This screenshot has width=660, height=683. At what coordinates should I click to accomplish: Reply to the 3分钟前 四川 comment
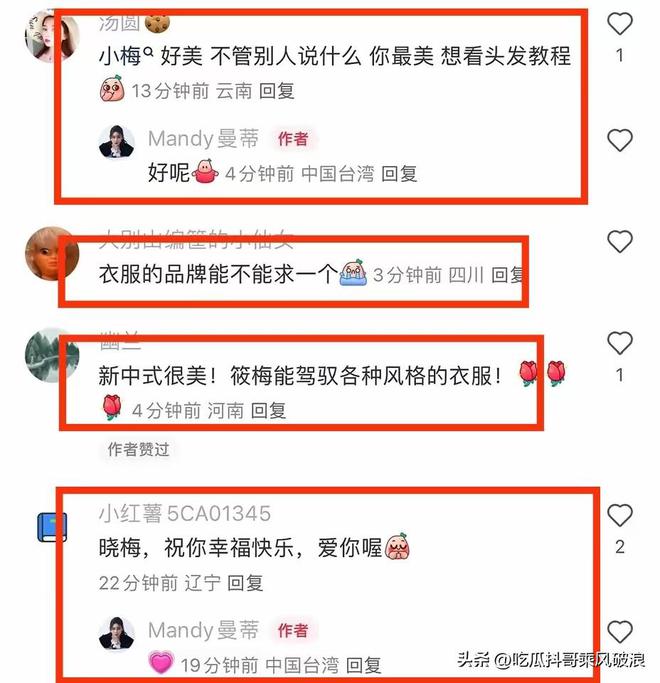point(508,275)
